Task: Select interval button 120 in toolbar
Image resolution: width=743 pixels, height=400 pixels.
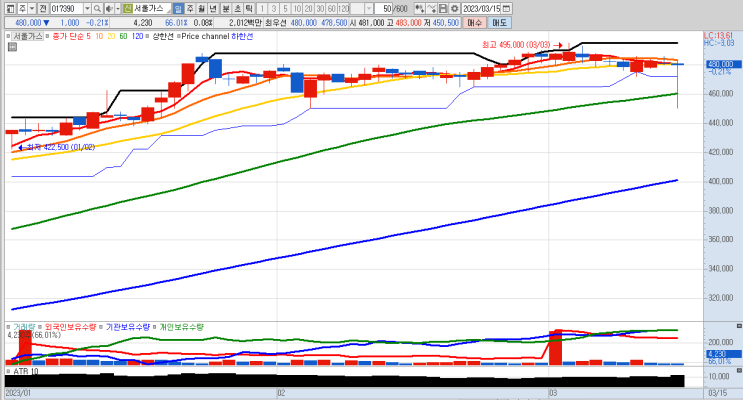Action: pyautogui.click(x=344, y=9)
